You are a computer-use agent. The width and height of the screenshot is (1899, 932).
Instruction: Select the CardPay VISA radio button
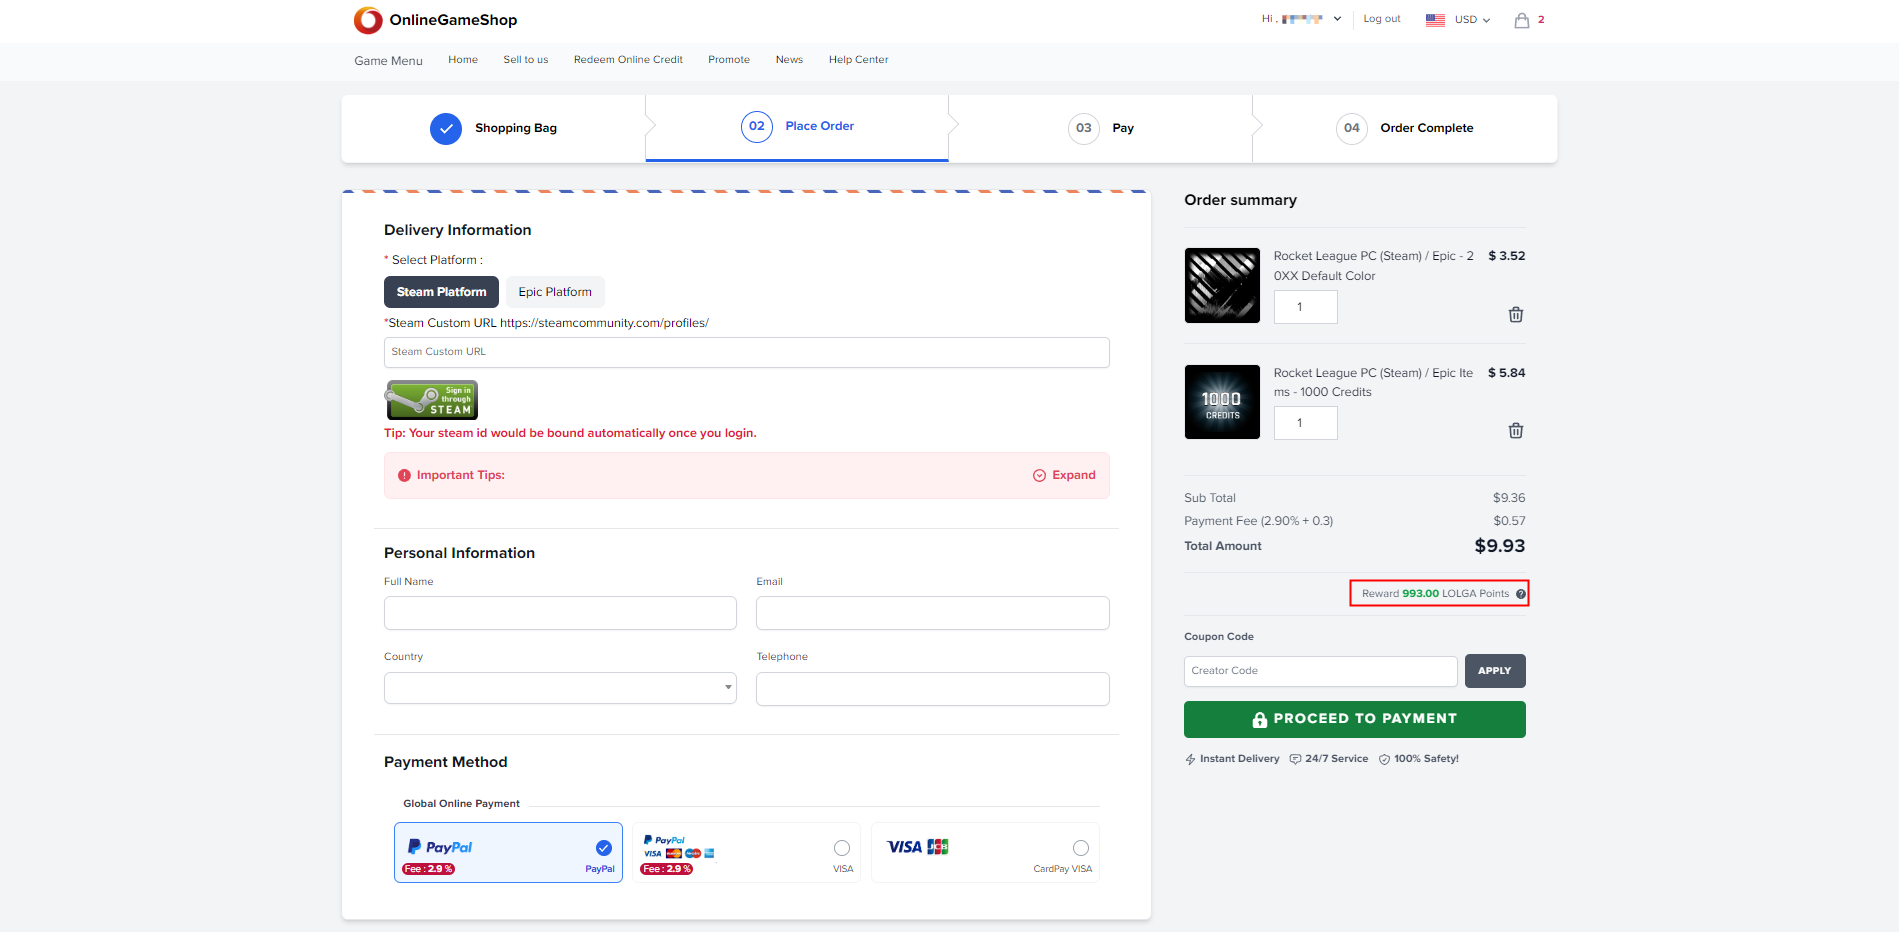click(1081, 848)
